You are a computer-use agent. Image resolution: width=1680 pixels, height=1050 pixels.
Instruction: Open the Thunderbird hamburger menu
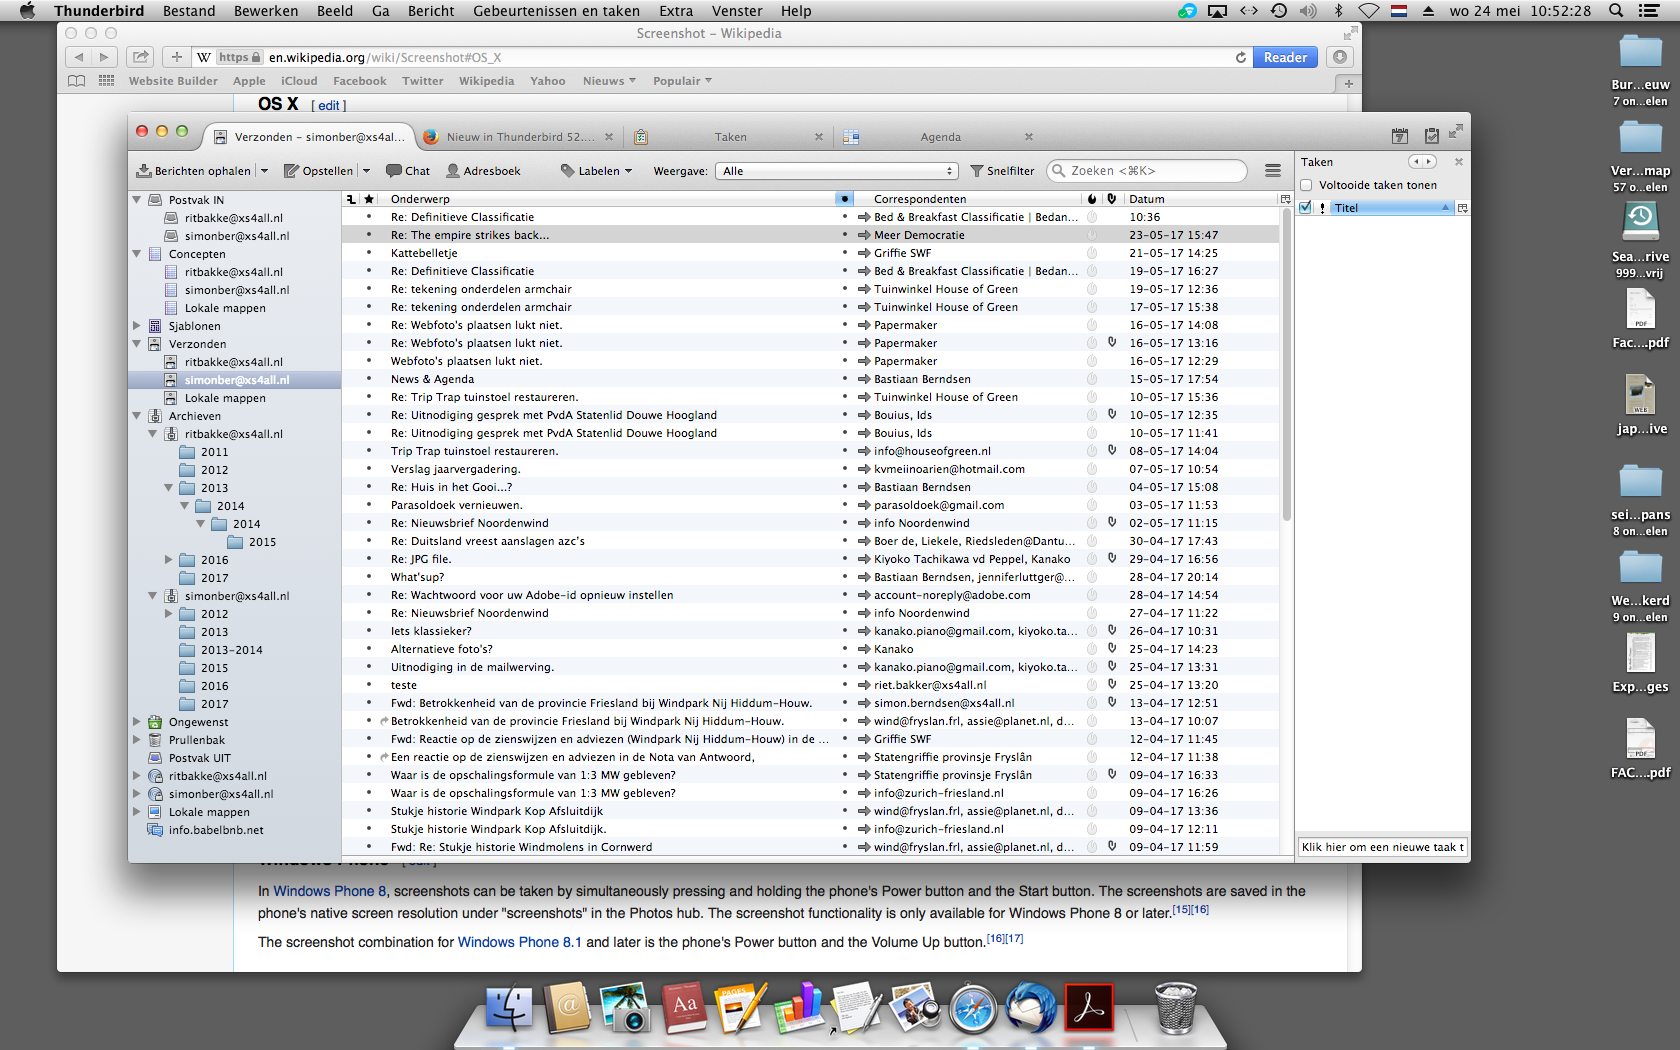pos(1273,171)
